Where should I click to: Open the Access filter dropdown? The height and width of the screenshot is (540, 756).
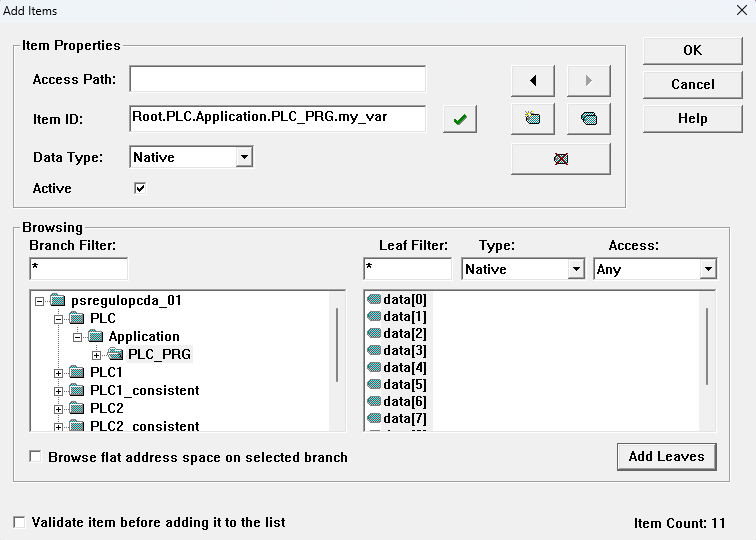point(708,269)
